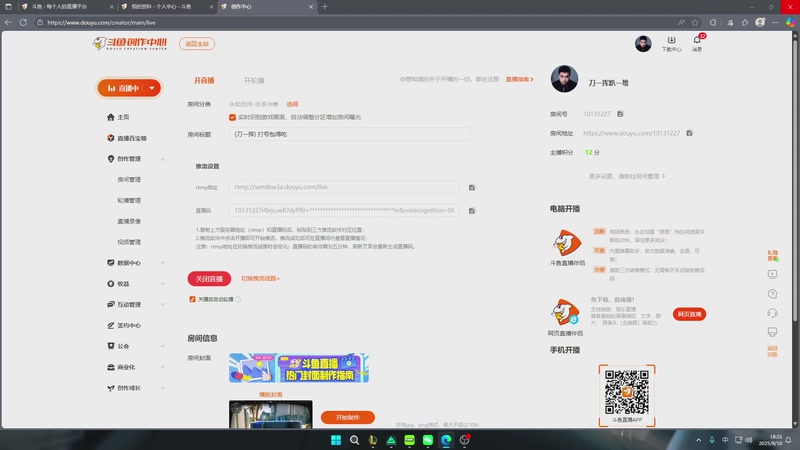Click the small avatar in the header
The height and width of the screenshot is (450, 800).
pyautogui.click(x=643, y=44)
